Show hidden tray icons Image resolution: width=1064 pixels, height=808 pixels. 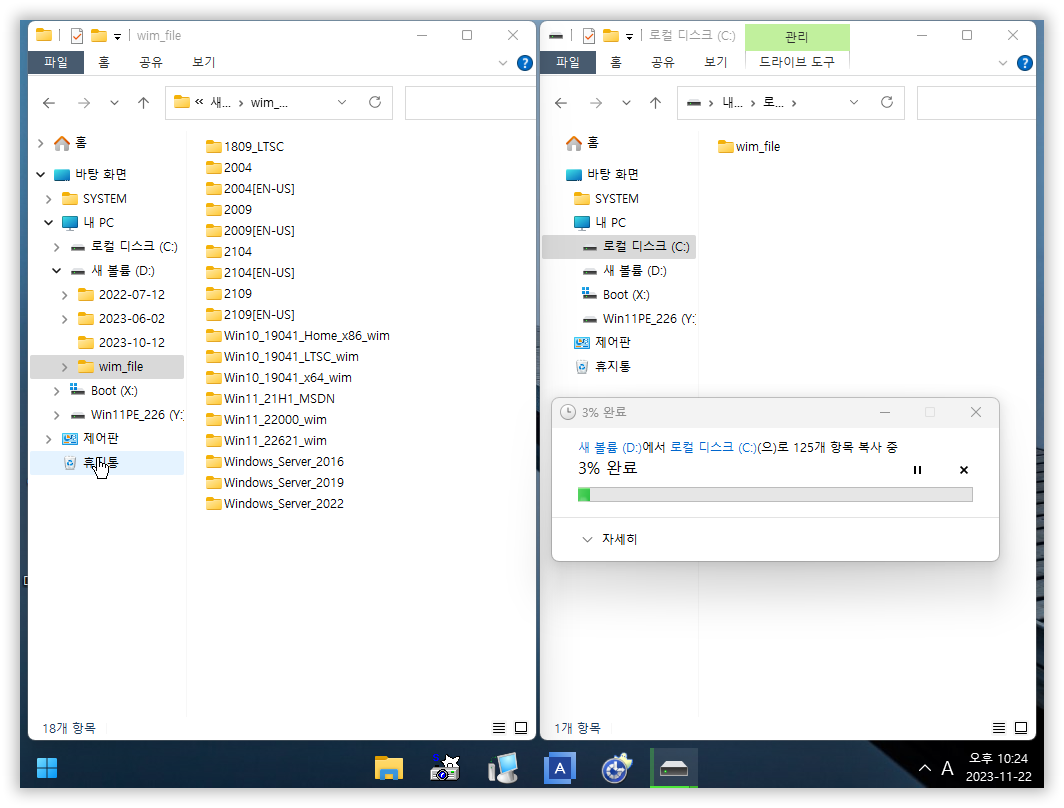click(924, 768)
